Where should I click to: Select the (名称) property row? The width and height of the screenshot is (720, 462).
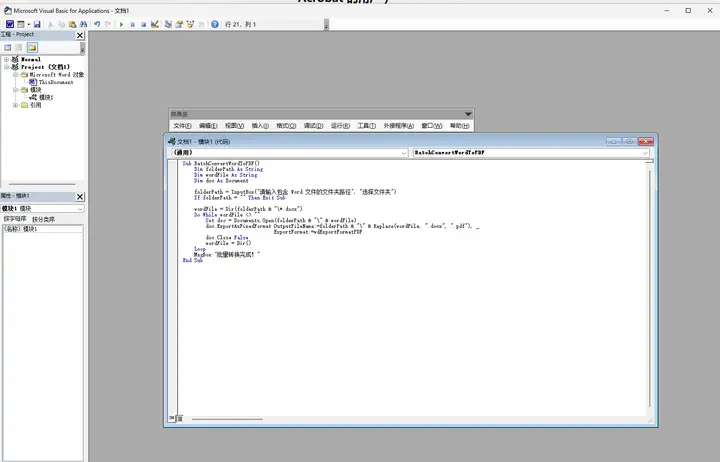click(43, 229)
